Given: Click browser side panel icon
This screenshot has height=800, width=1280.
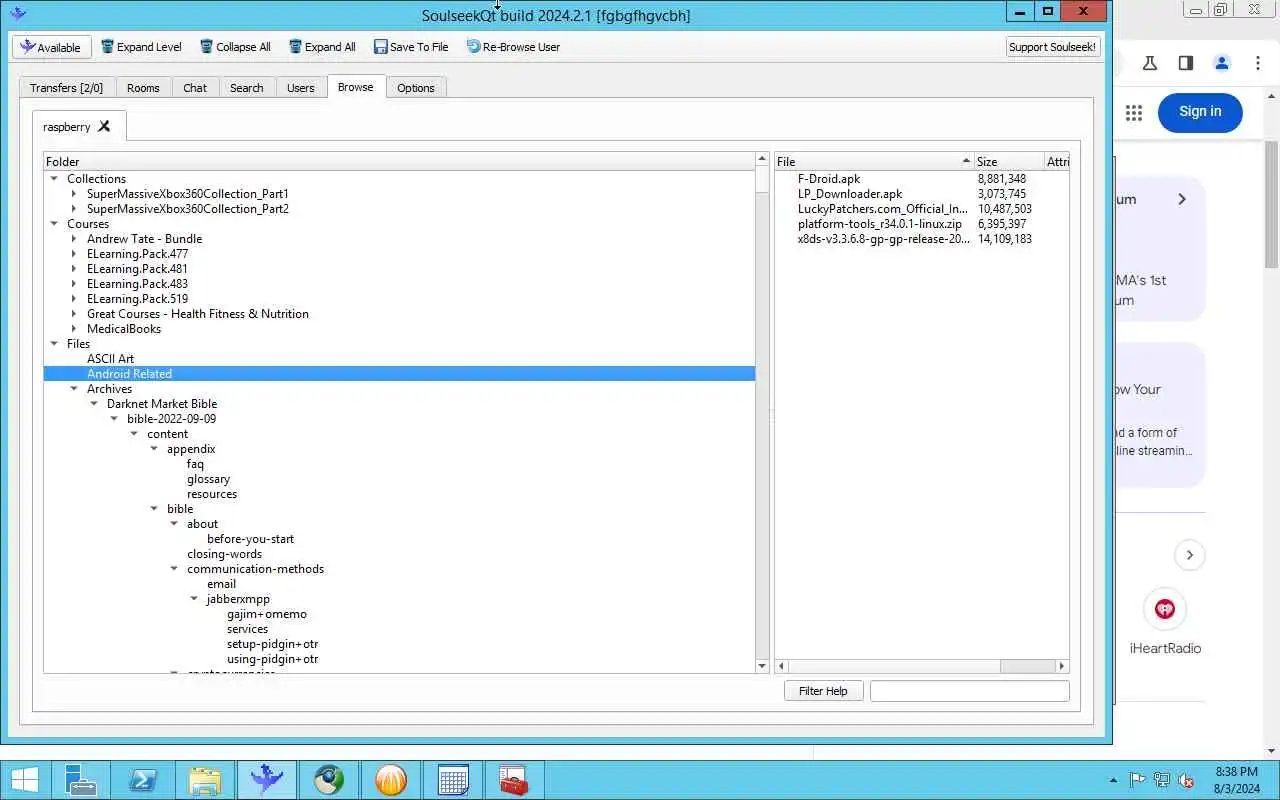Looking at the screenshot, I should pyautogui.click(x=1185, y=63).
